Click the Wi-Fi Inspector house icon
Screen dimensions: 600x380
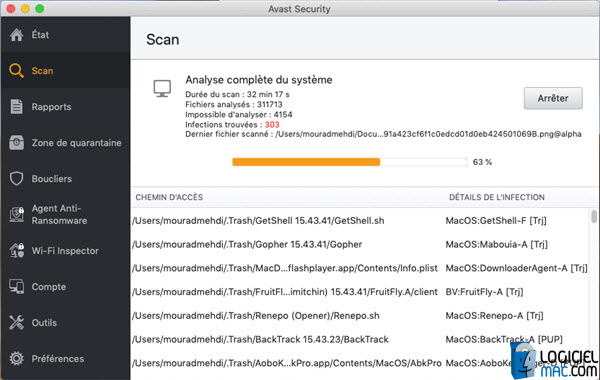16,251
